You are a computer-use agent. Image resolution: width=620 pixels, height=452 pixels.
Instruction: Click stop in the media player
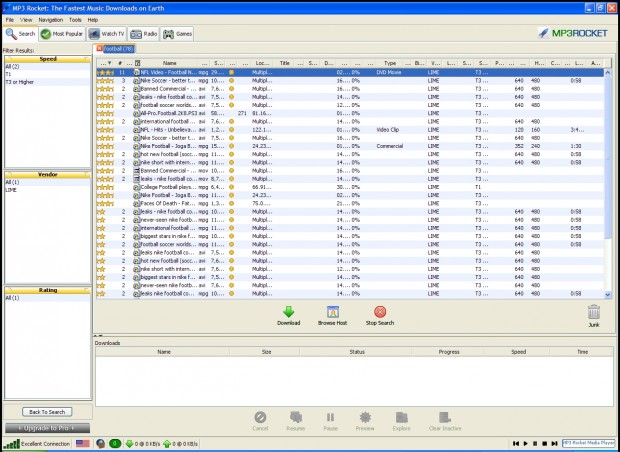(544, 444)
